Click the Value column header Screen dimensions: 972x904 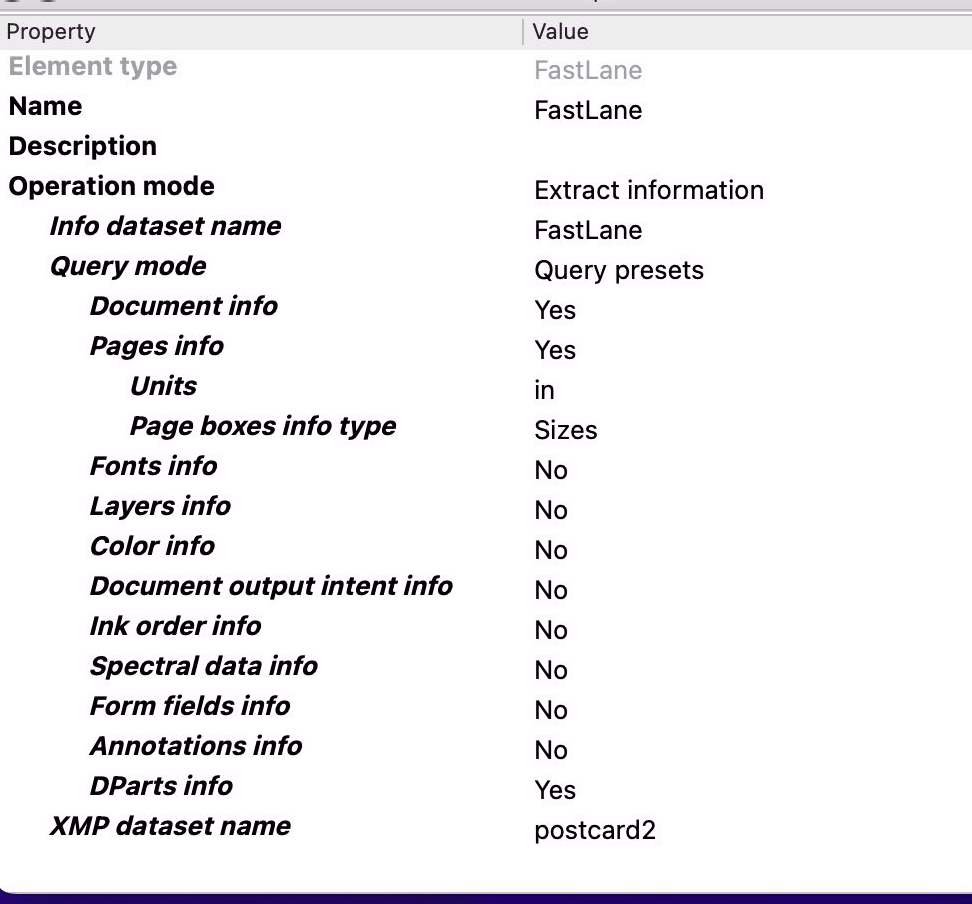pyautogui.click(x=559, y=31)
